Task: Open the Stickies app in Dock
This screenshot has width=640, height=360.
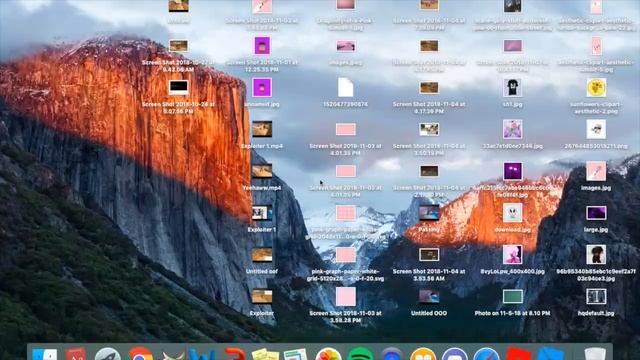Action: click(x=265, y=354)
